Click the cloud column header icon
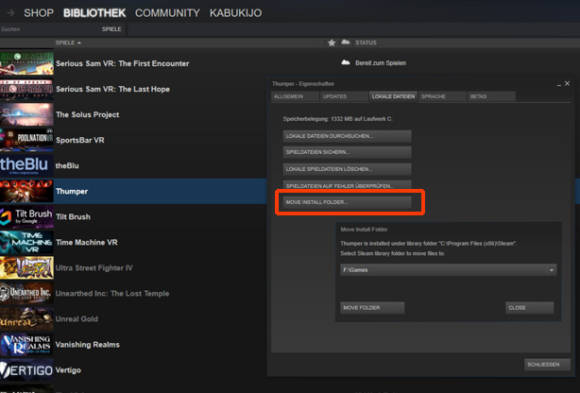This screenshot has width=580, height=393. pos(345,42)
